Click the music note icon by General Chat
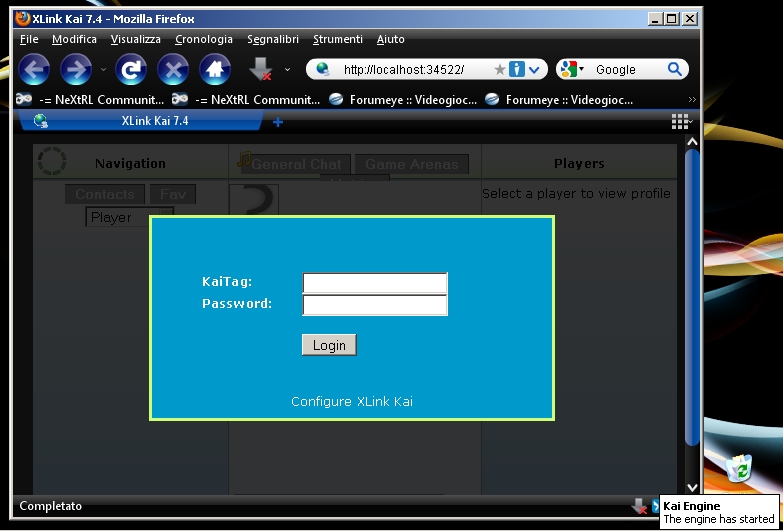 [244, 159]
